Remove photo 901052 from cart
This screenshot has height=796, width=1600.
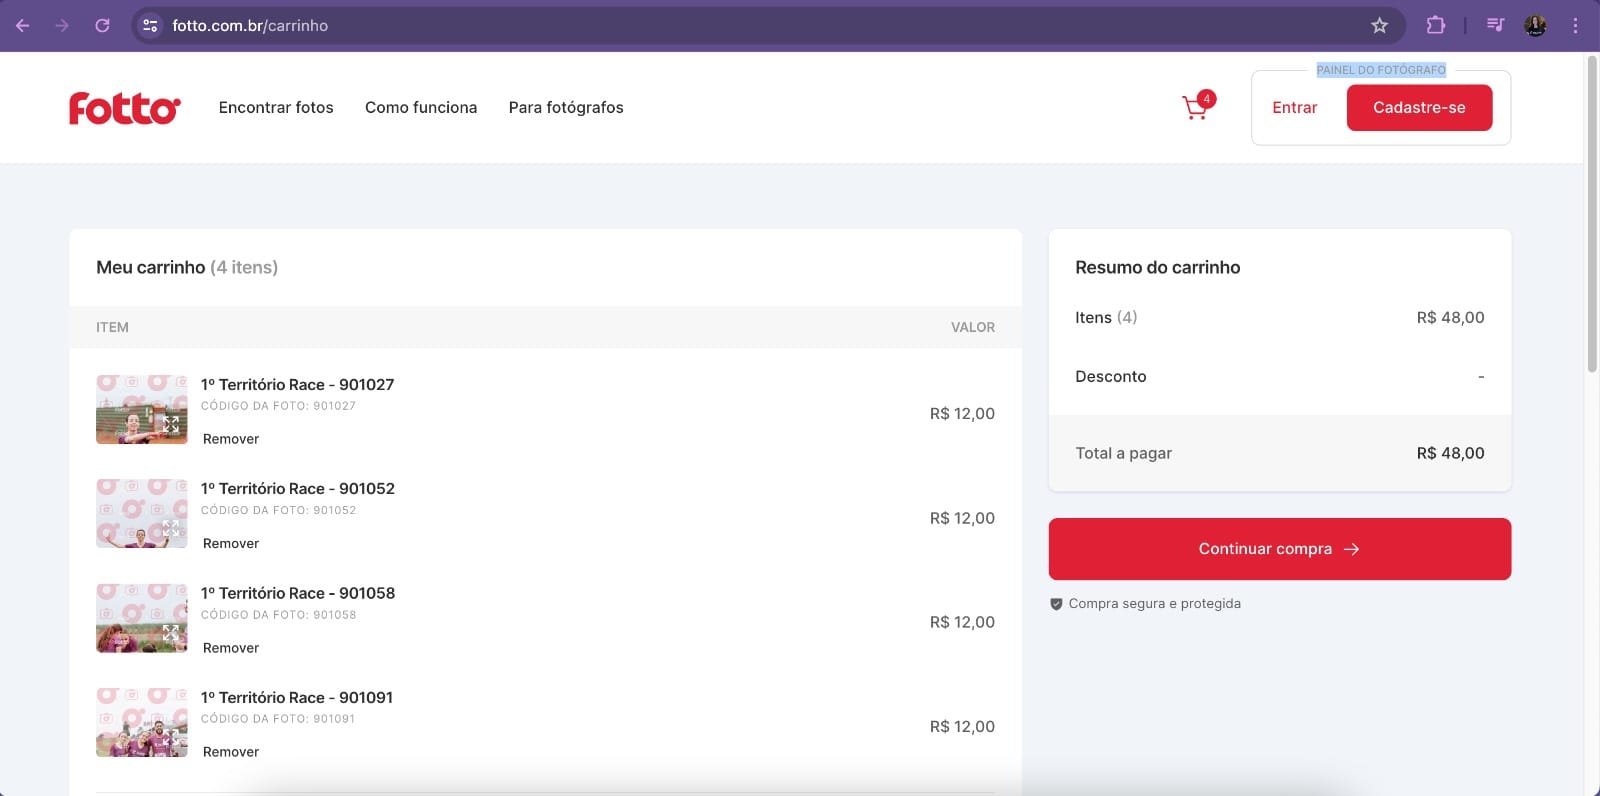[x=231, y=543]
